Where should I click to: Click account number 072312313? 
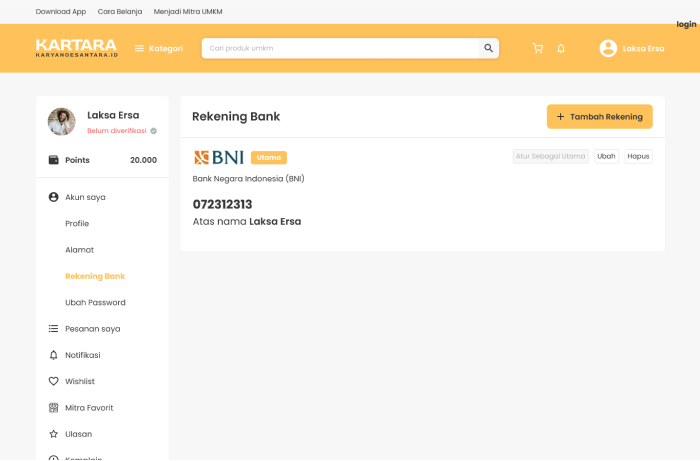point(222,204)
